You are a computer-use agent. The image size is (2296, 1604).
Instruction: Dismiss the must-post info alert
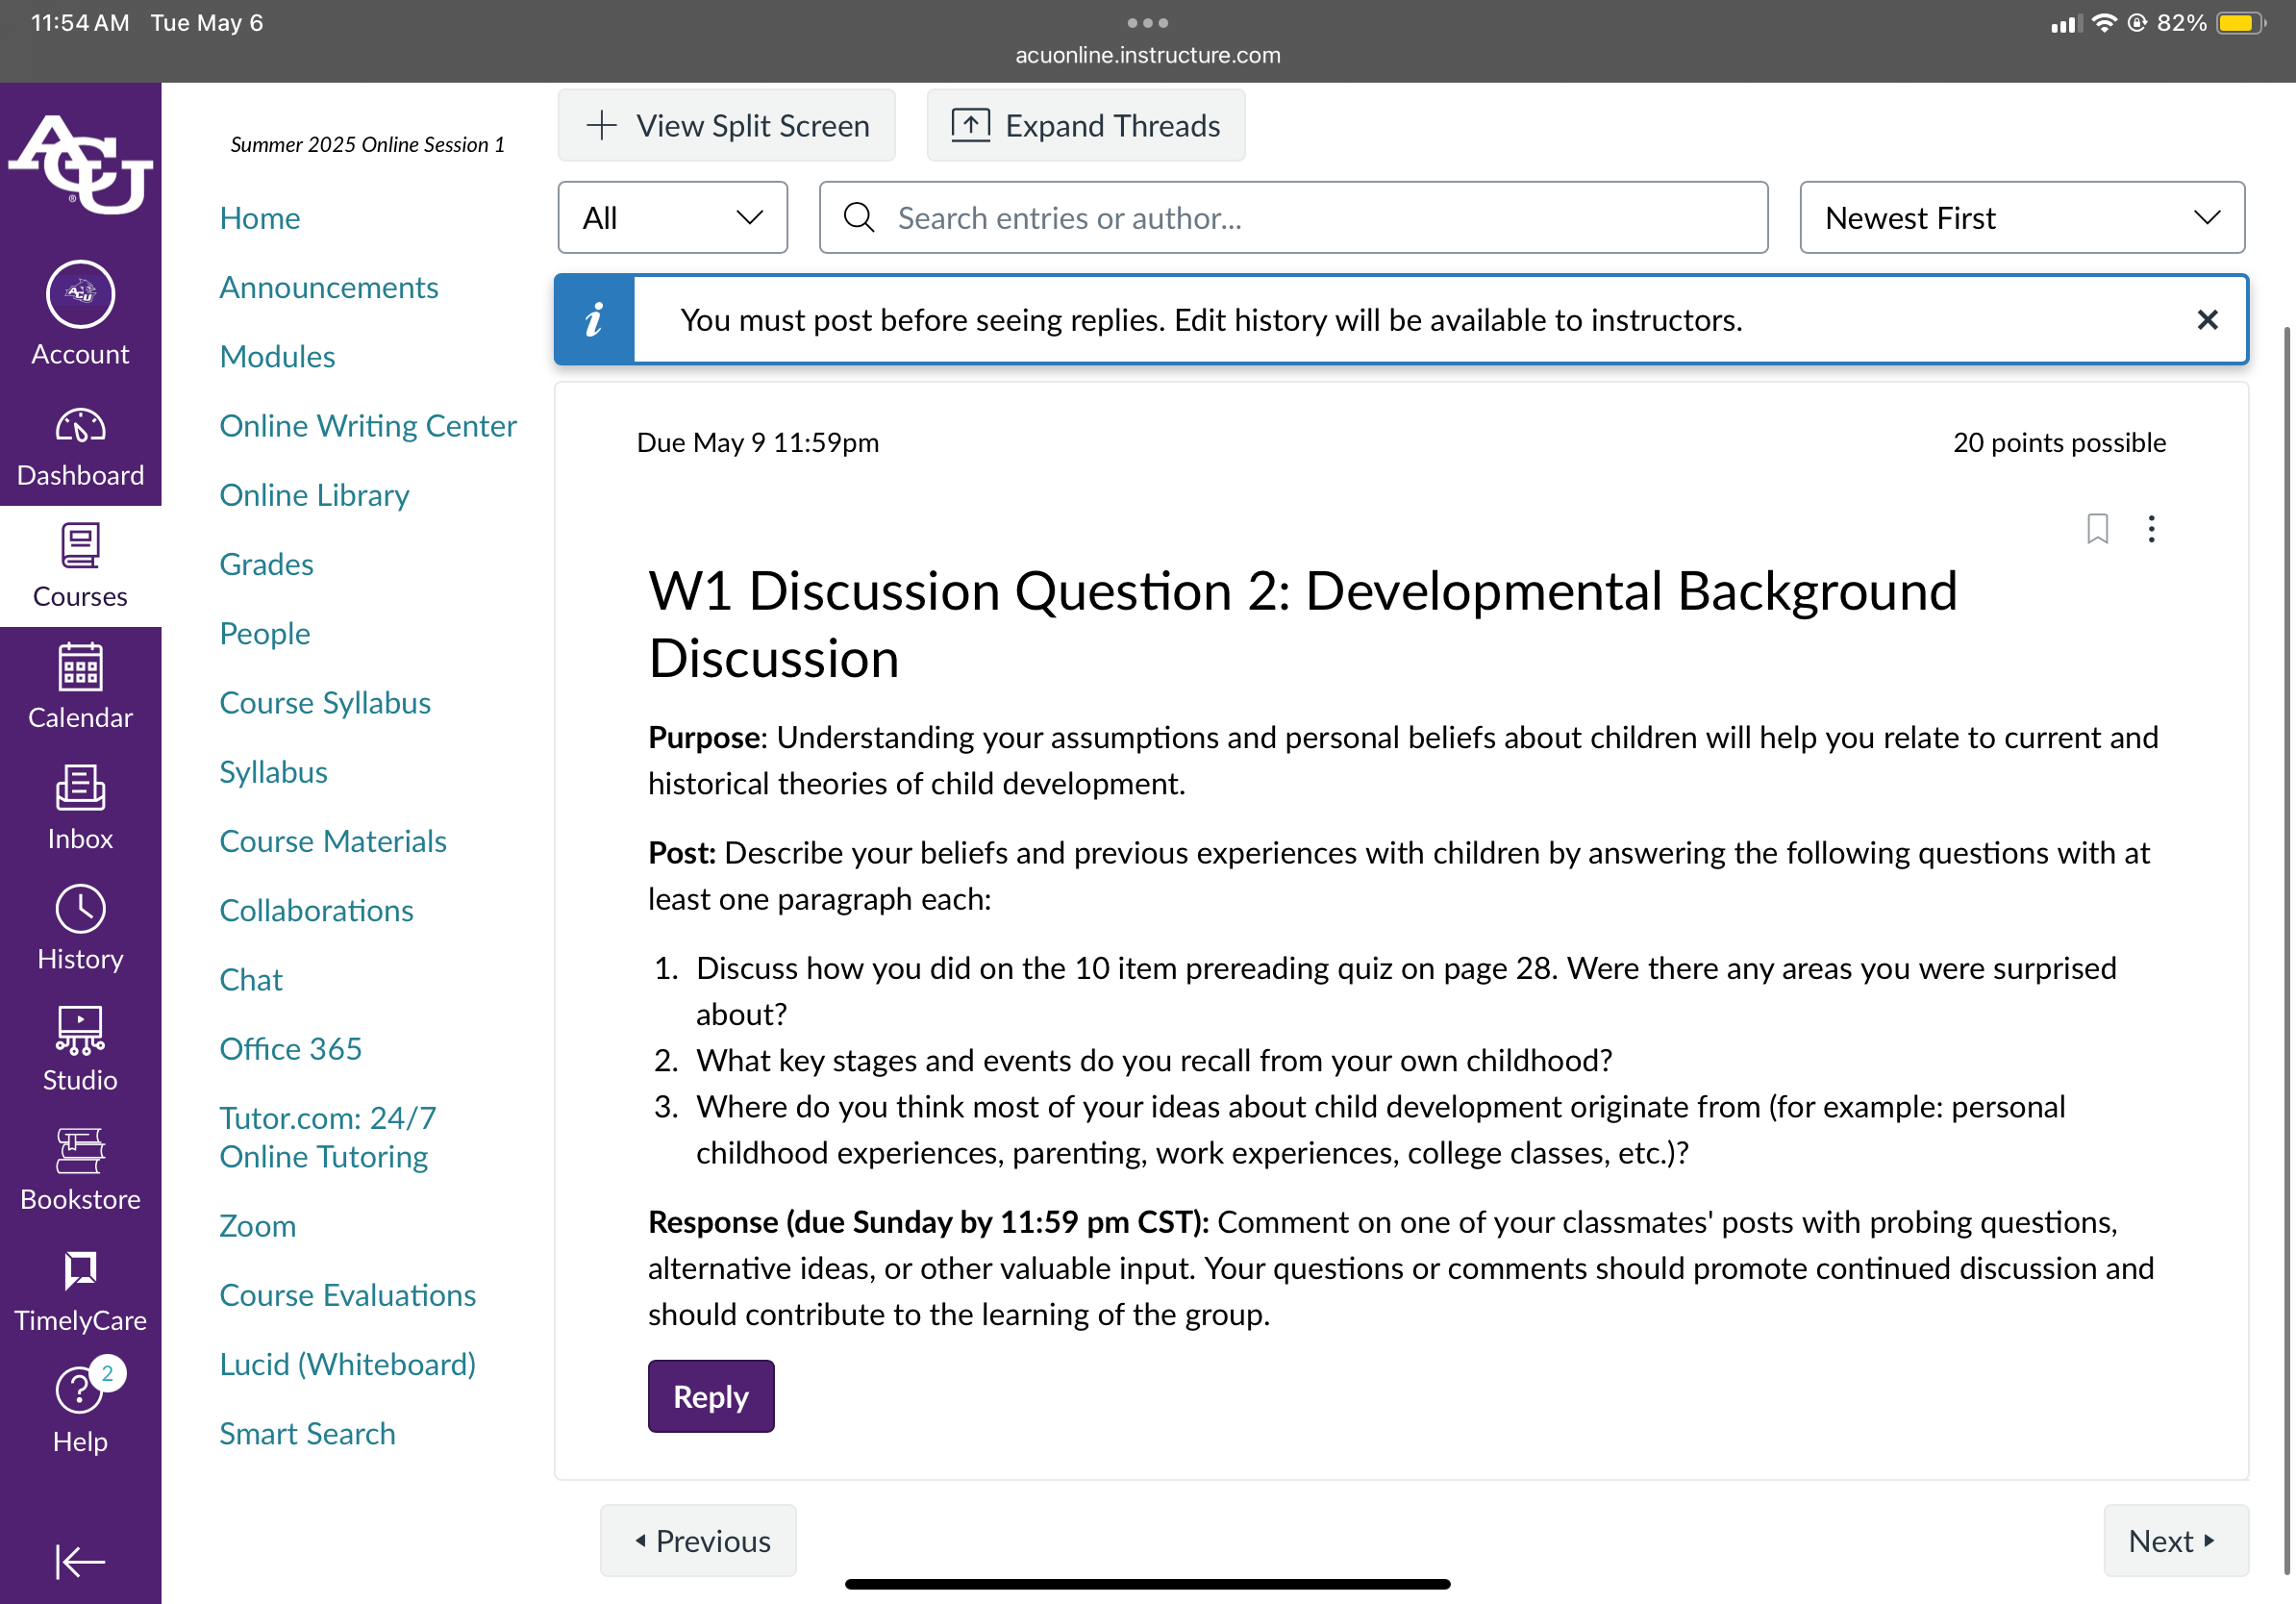tap(2207, 319)
